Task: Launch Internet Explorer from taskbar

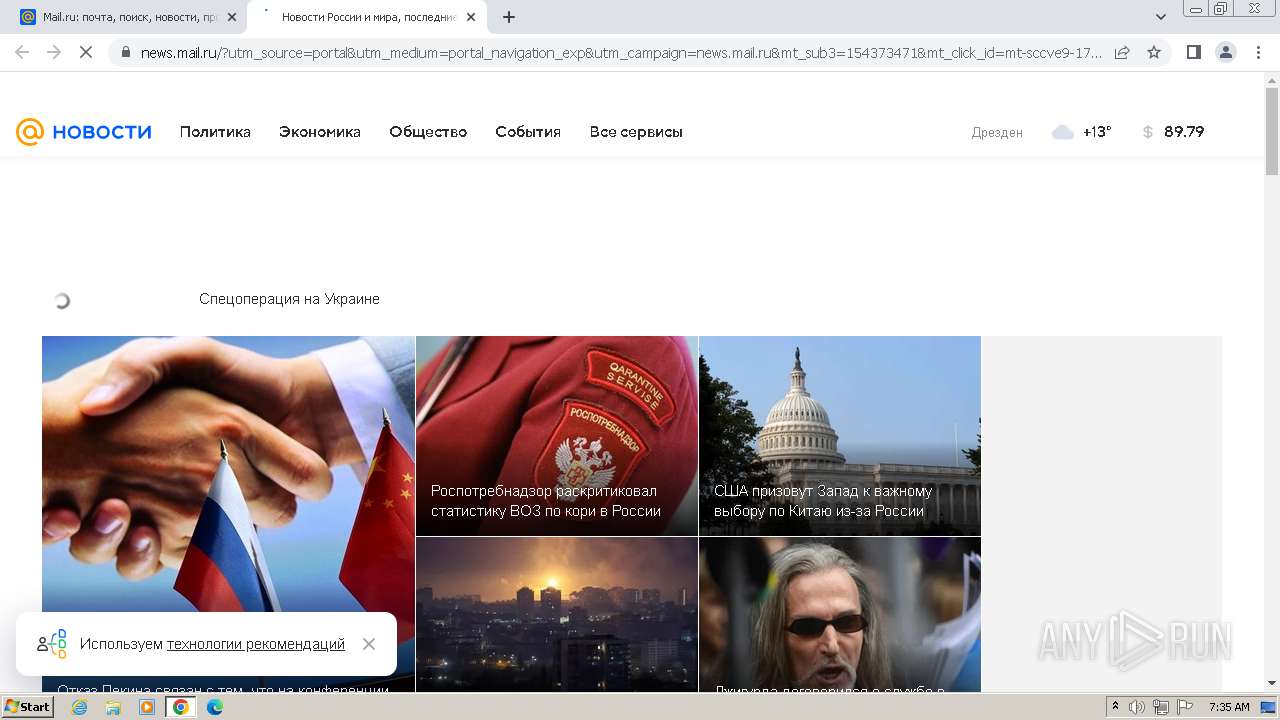Action: (x=80, y=707)
